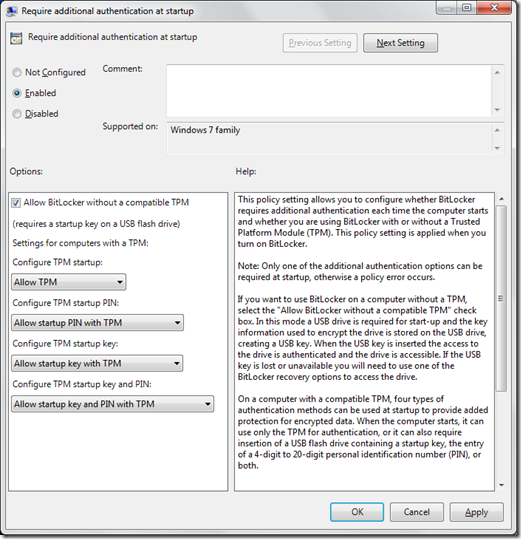Image resolution: width=521 pixels, height=539 pixels.
Task: Click the Comment box scroll down arrow
Action: [x=497, y=110]
